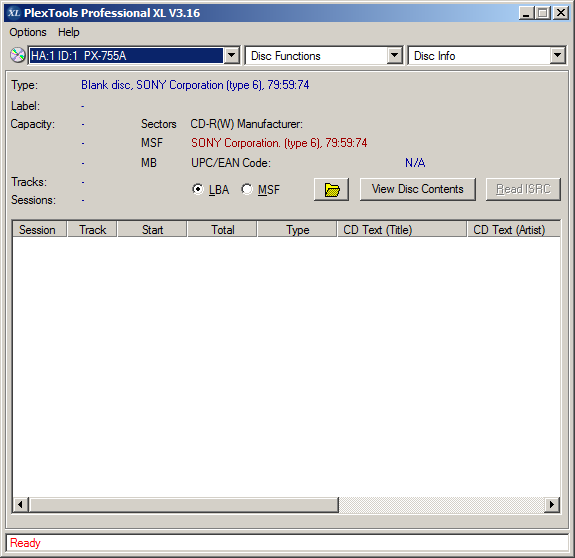
Task: Maximize the PlexTools window
Action: pos(543,13)
